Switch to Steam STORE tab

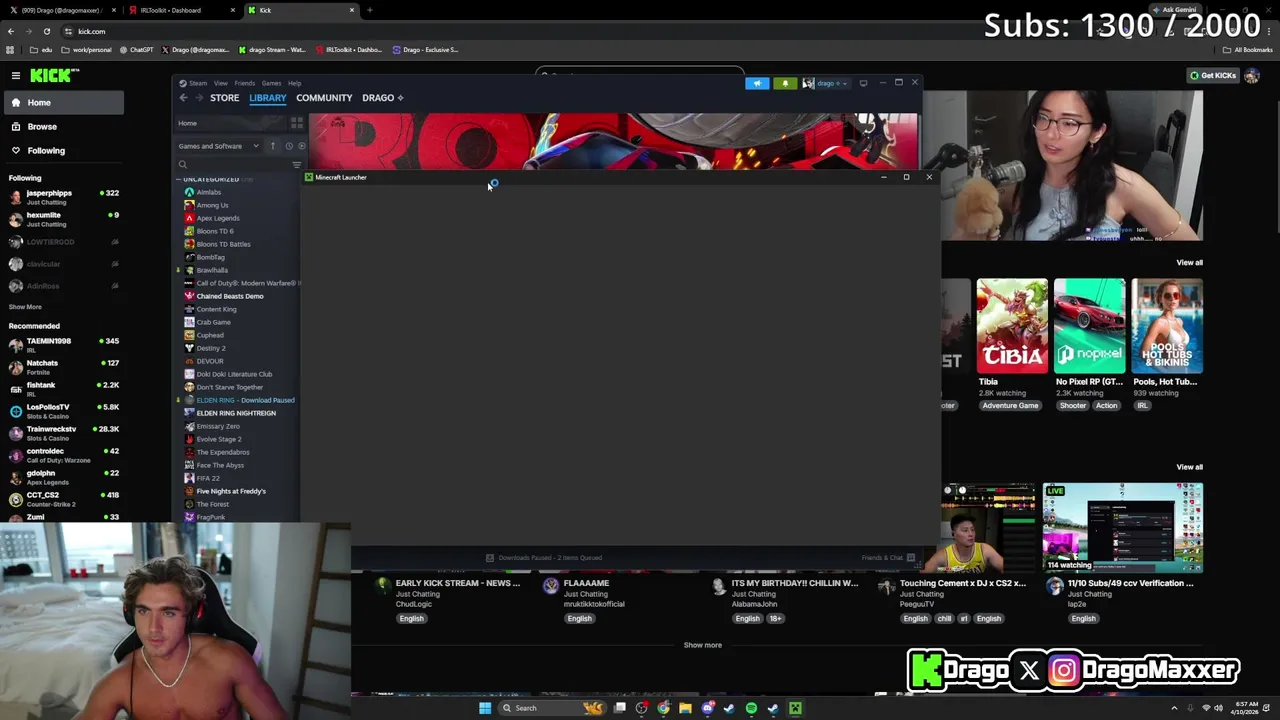tap(224, 98)
